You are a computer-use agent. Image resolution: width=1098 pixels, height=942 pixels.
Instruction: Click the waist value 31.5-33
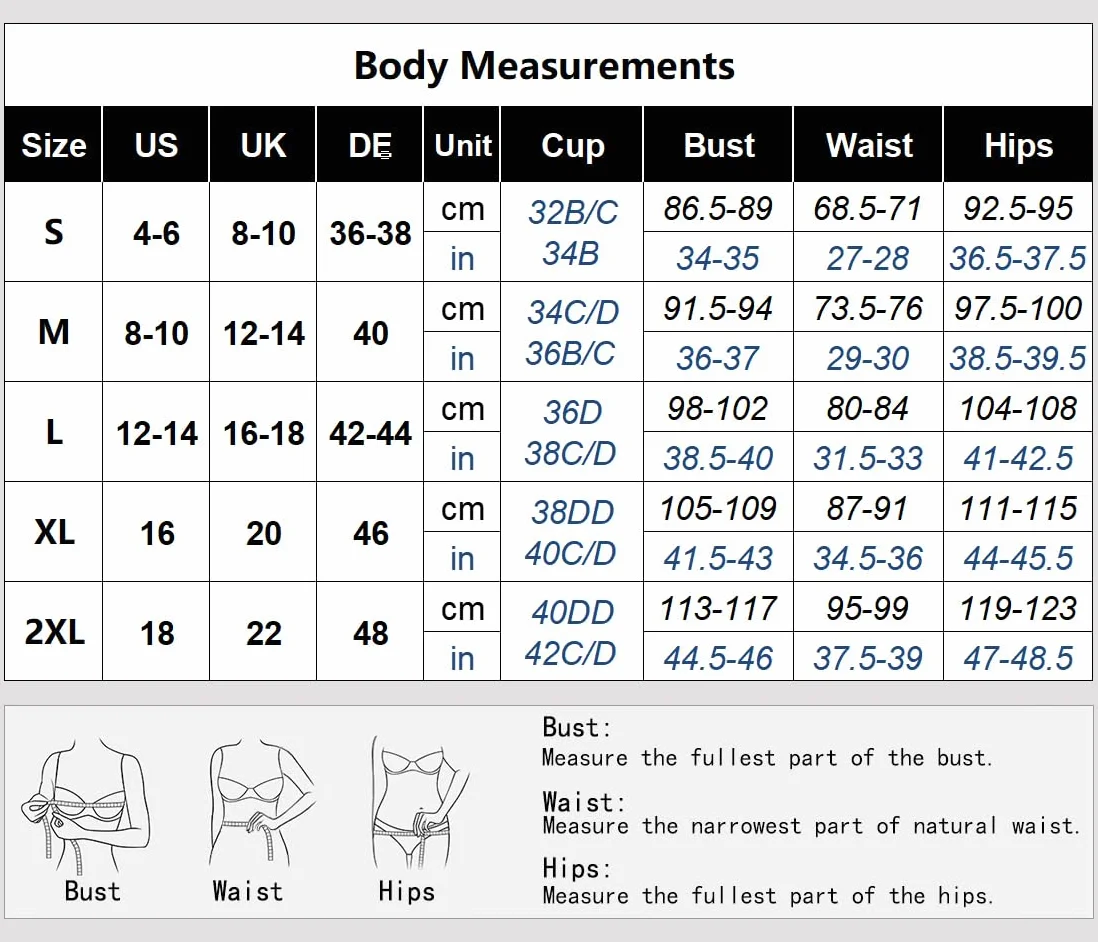click(868, 458)
